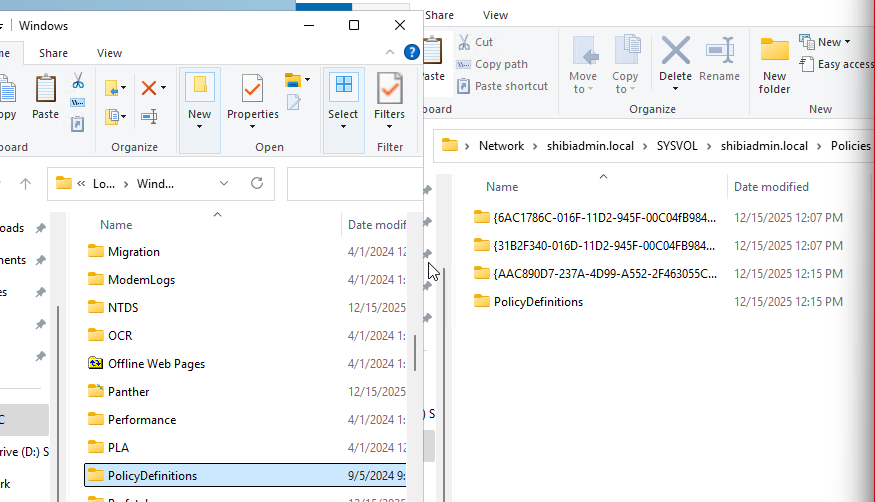Click the blue Help question mark icon

(411, 52)
